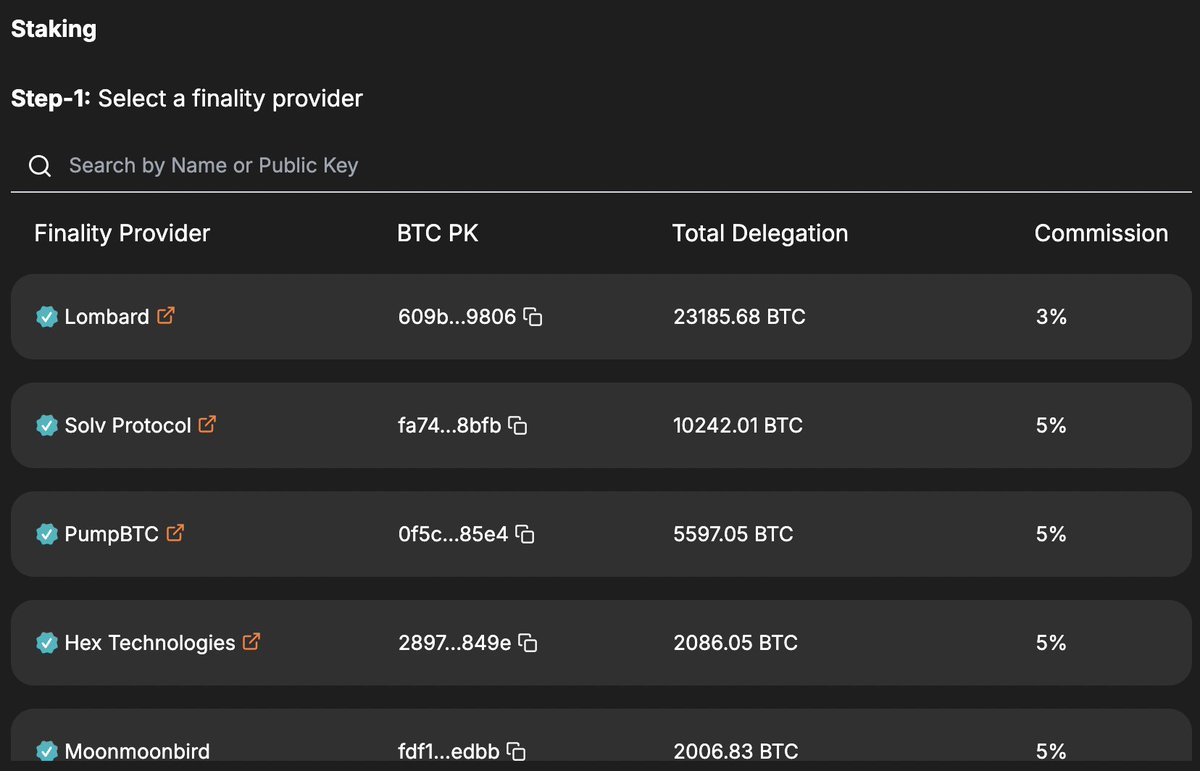Viewport: 1200px width, 771px height.
Task: Select the PumpBTC finality provider
Action: [x=601, y=534]
